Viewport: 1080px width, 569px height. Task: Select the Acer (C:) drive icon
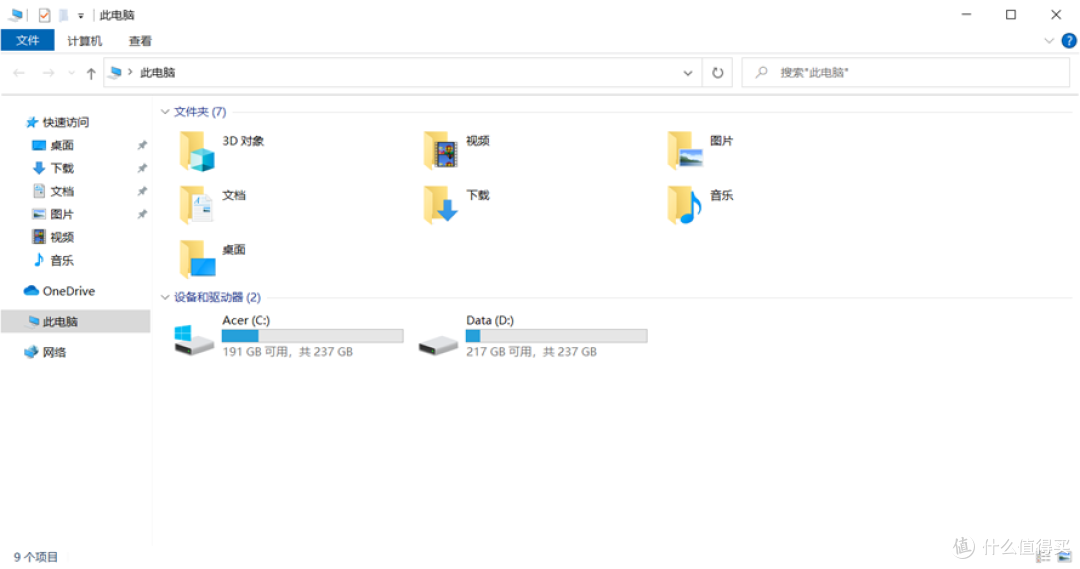tap(194, 340)
